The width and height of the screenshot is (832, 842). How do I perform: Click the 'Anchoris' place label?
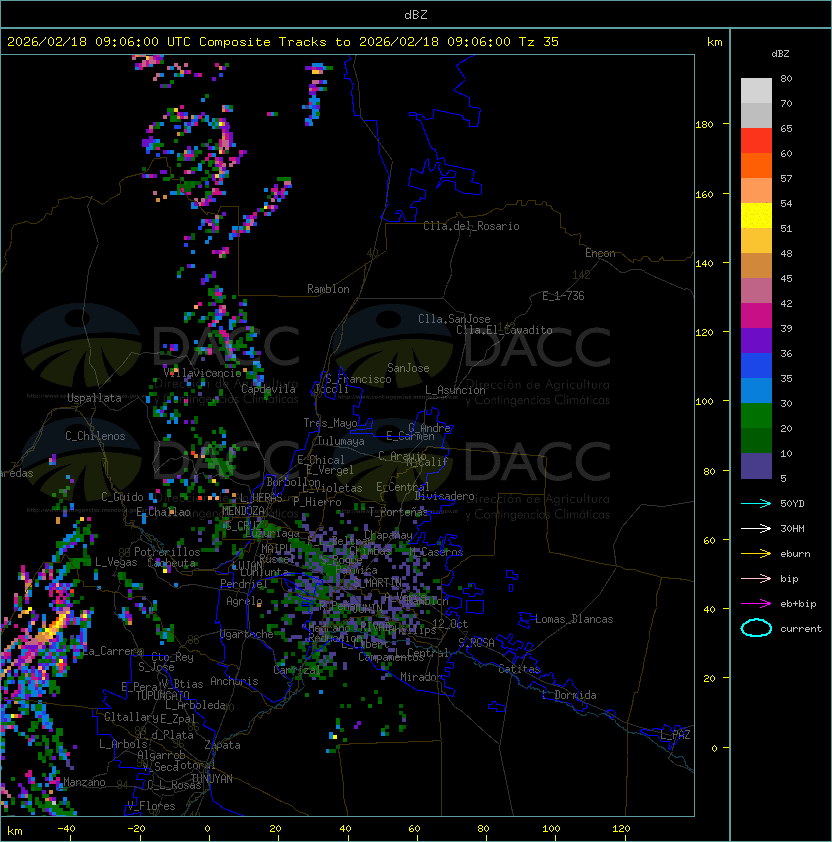click(x=234, y=681)
